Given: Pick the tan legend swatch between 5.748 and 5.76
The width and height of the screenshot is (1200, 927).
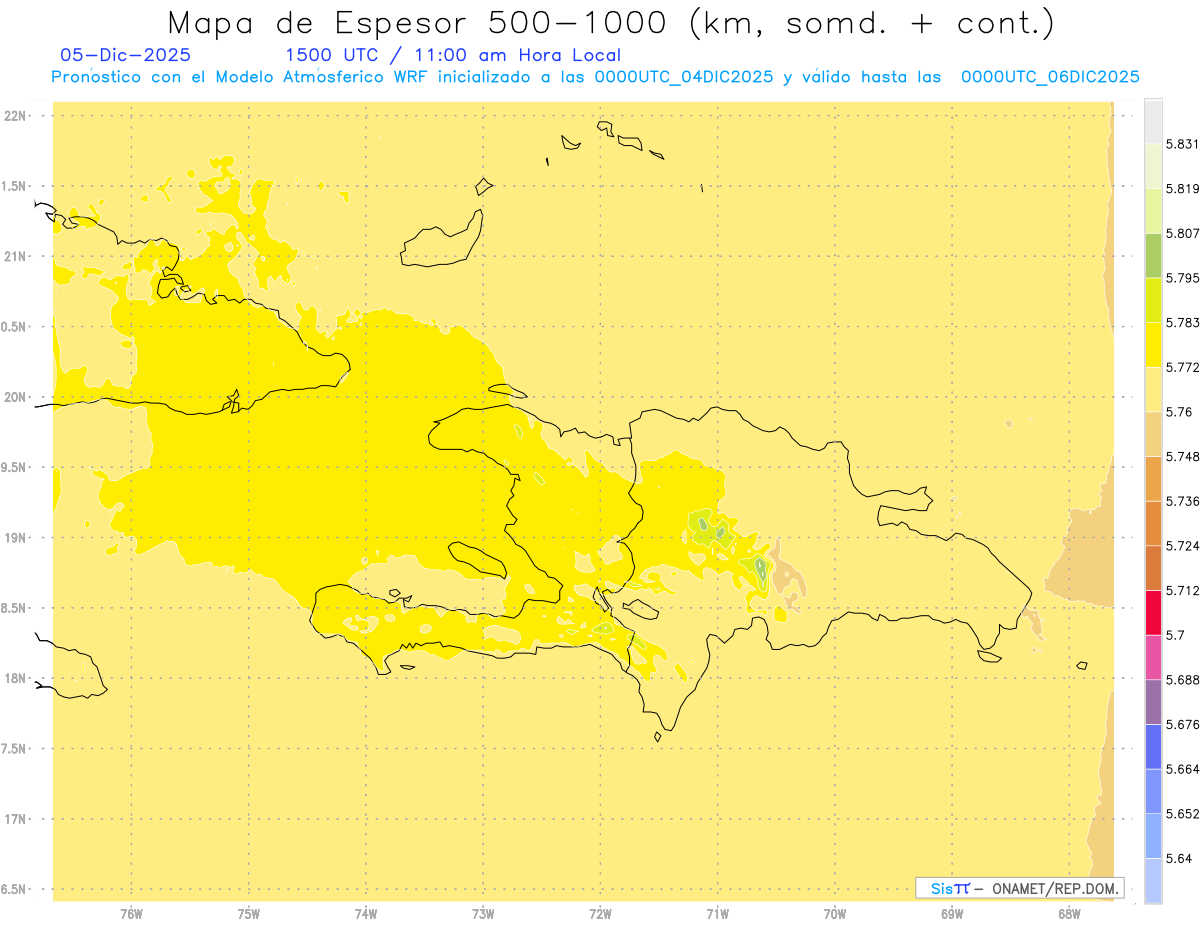Looking at the screenshot, I should click(x=1153, y=434).
